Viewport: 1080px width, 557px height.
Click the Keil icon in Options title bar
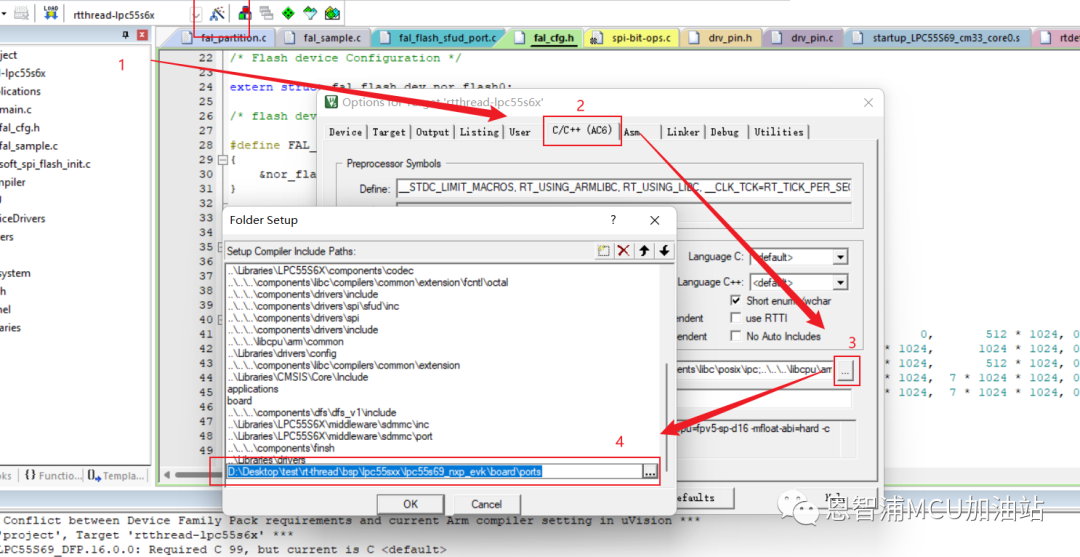pos(331,102)
